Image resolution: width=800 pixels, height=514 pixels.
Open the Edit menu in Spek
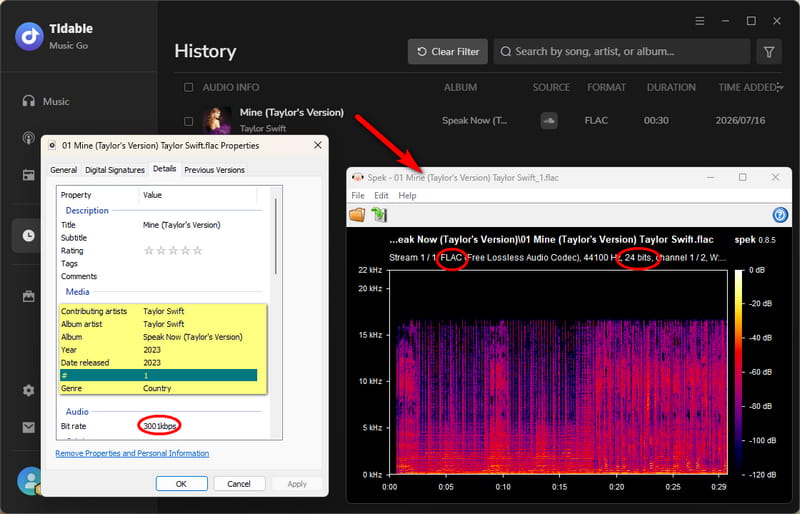381,195
